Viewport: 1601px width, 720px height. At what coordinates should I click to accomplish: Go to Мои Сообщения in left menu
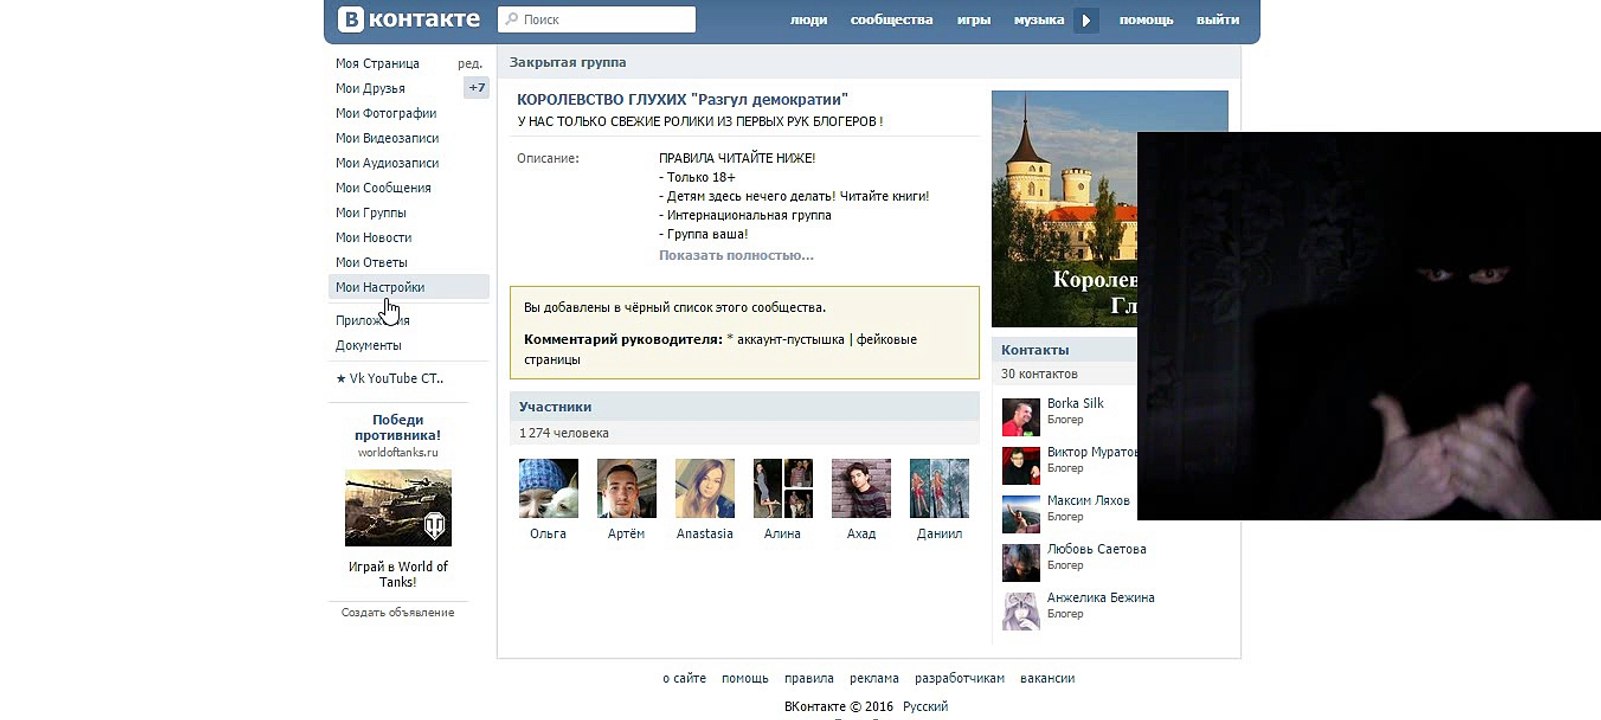(x=383, y=188)
